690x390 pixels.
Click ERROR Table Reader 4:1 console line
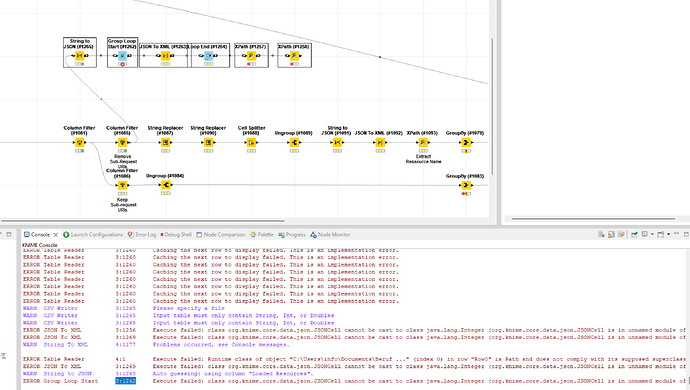coord(354,359)
